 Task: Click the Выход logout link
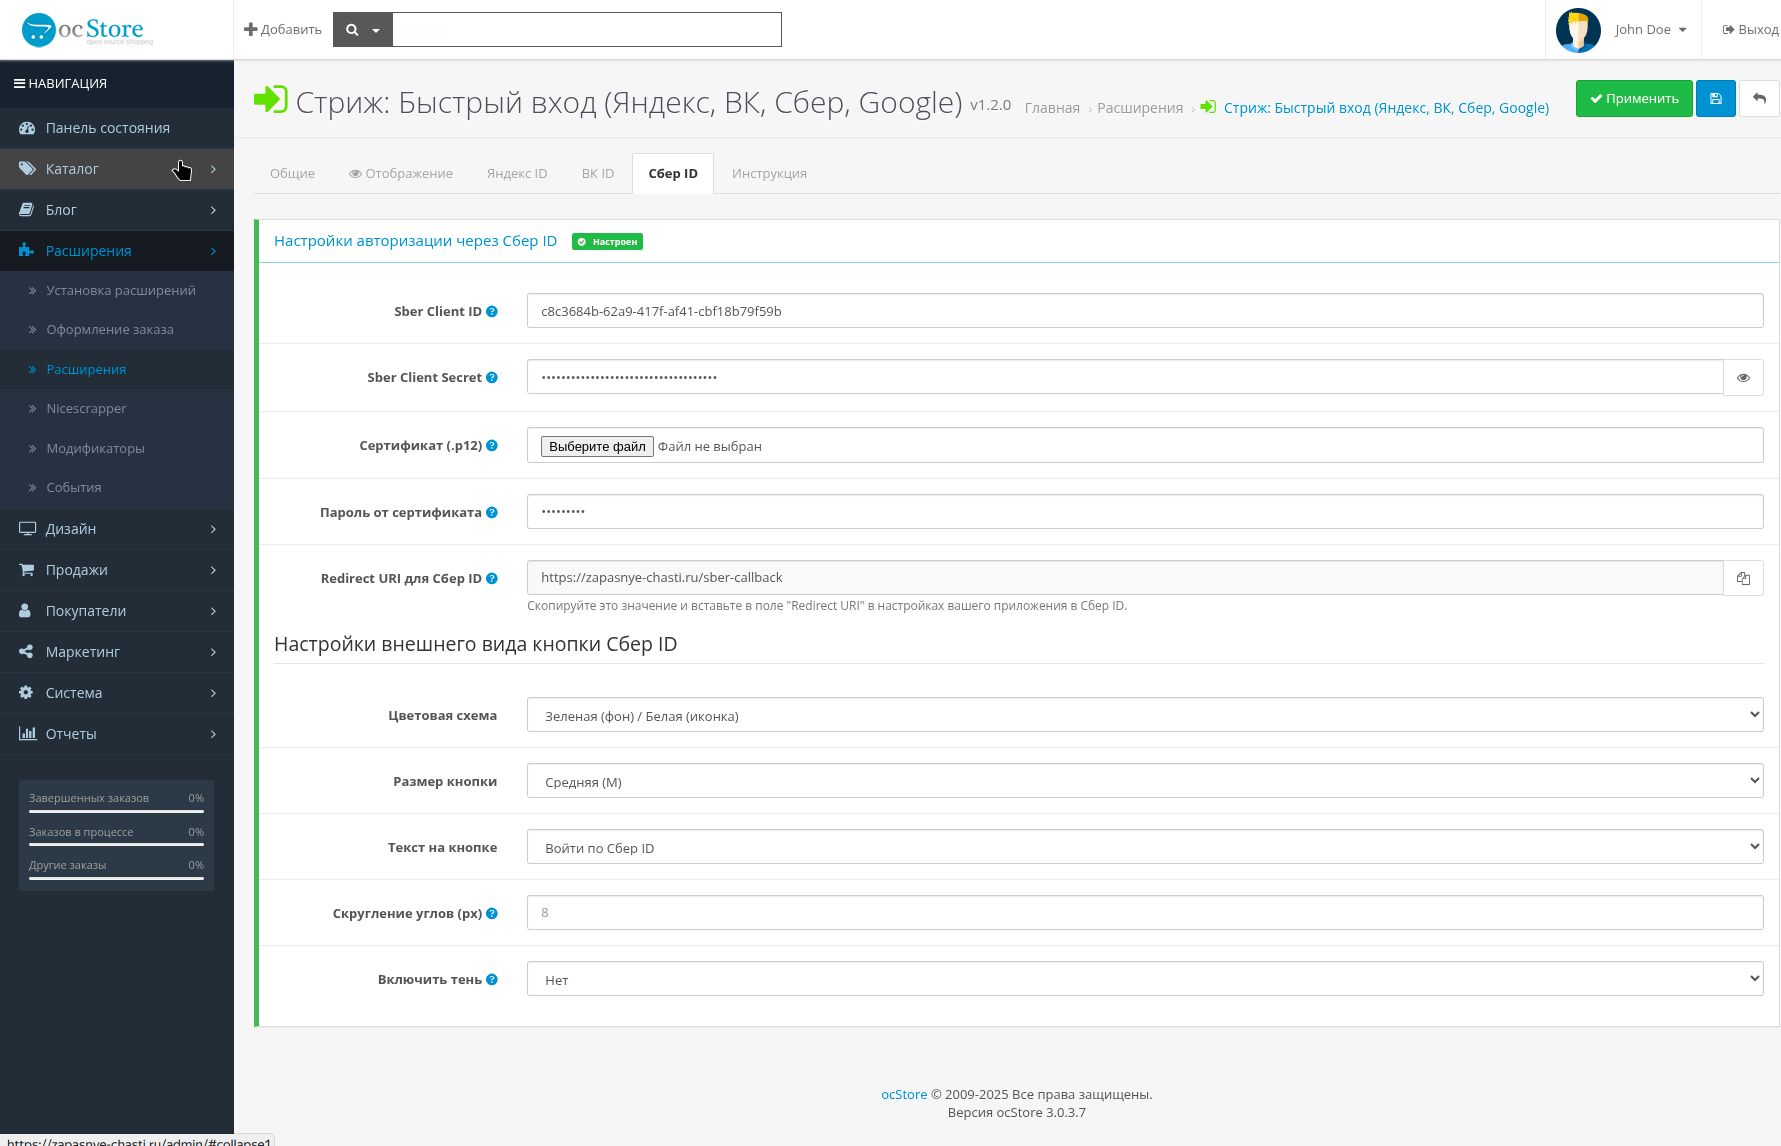(1750, 30)
